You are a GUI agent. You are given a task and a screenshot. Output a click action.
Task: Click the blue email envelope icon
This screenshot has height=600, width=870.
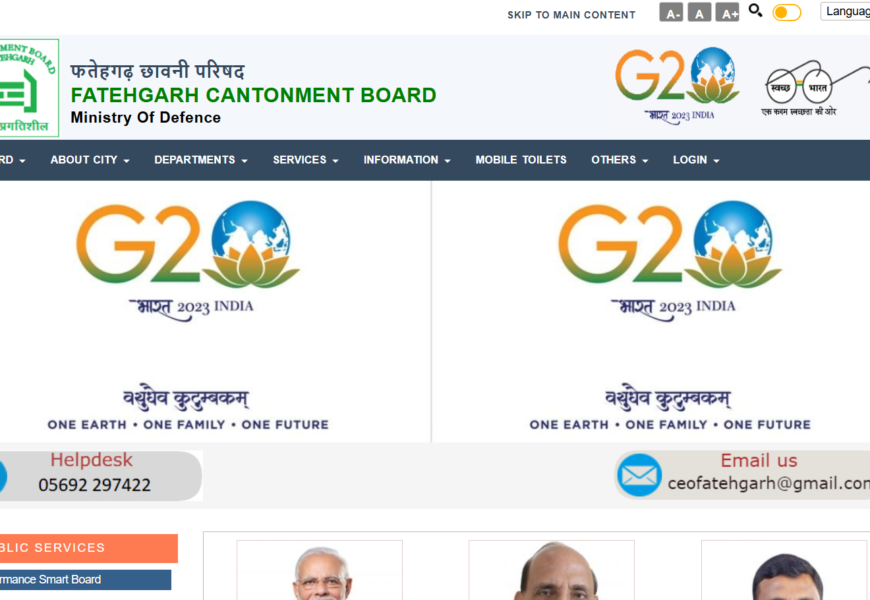click(x=639, y=475)
